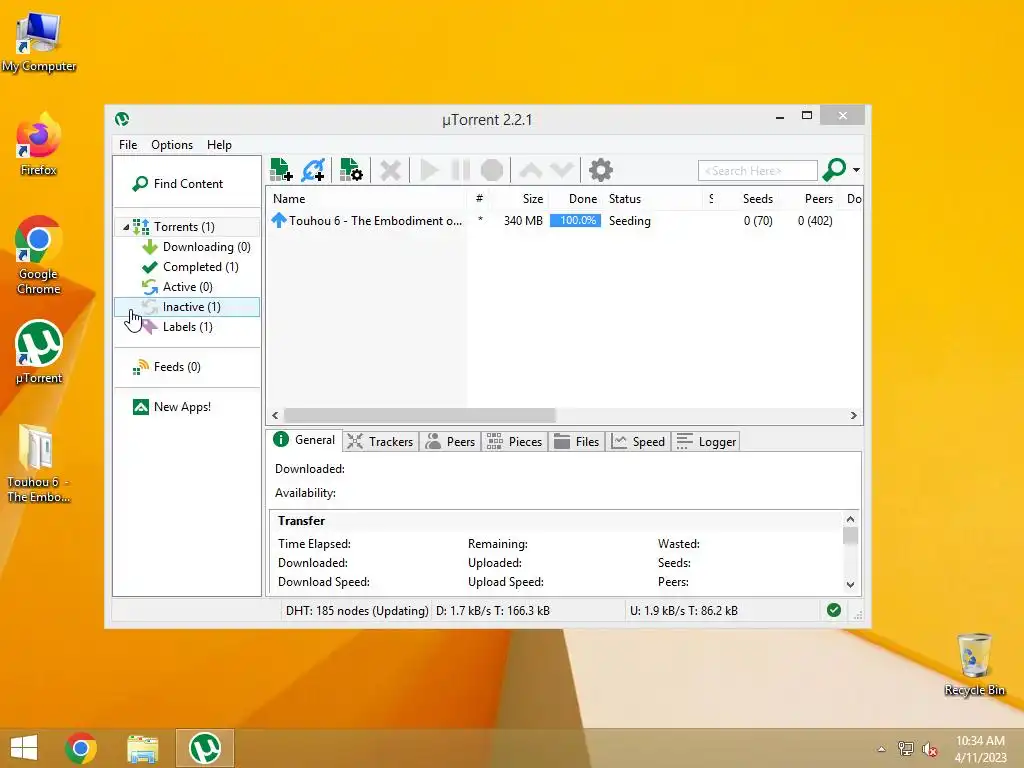Click the Pause torrent icon
Image resolution: width=1024 pixels, height=768 pixels.
[x=460, y=170]
